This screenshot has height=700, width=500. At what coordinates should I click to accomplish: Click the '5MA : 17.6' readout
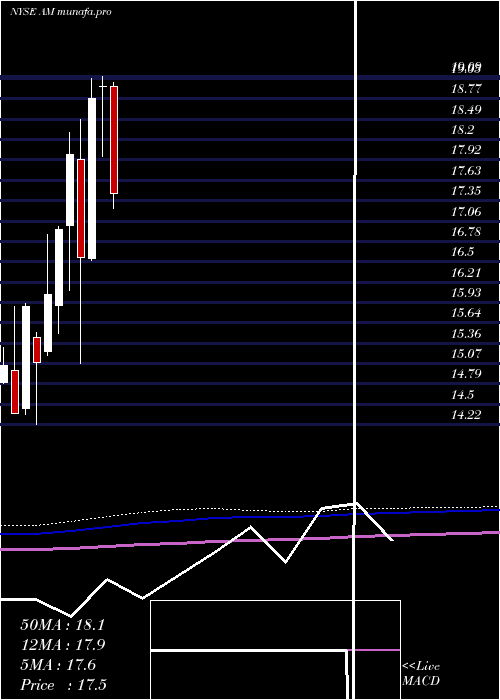(x=58, y=665)
